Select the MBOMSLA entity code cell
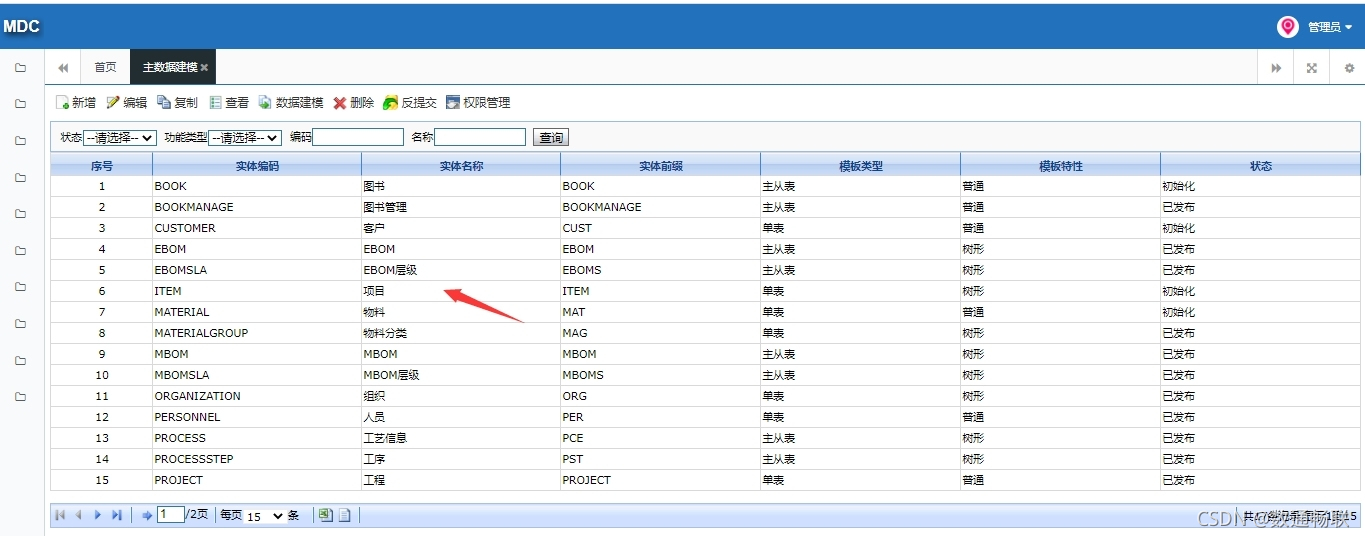The width and height of the screenshot is (1365, 537). click(257, 375)
